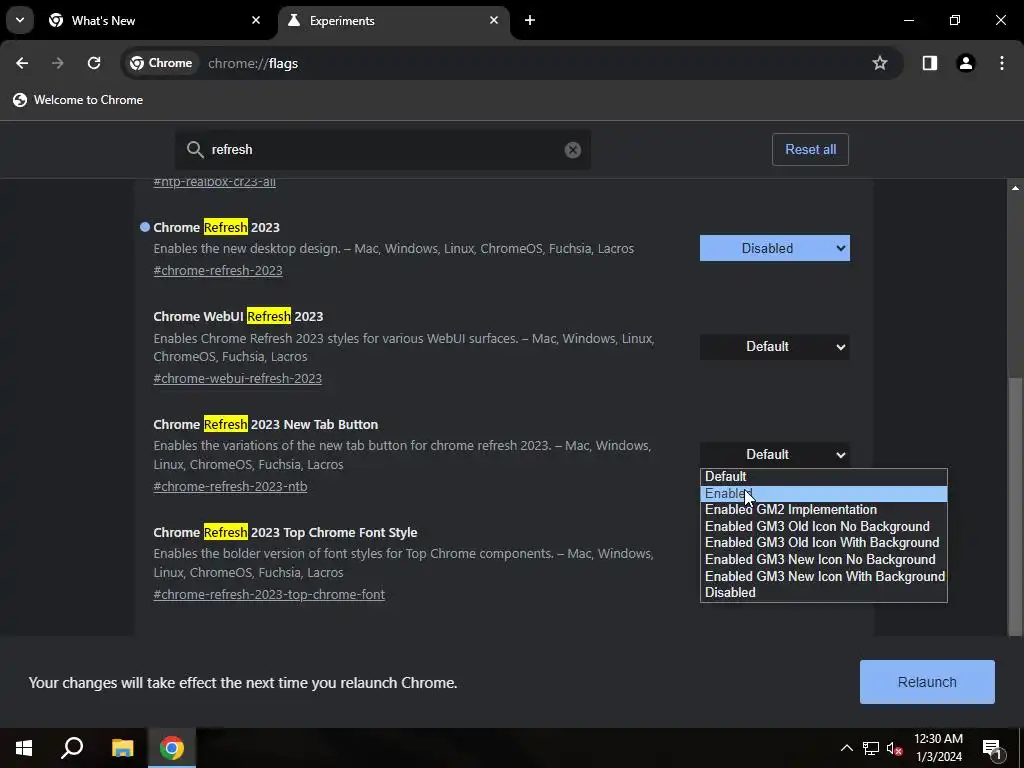The width and height of the screenshot is (1024, 768).
Task: Open File Explorer from taskbar
Action: point(122,748)
